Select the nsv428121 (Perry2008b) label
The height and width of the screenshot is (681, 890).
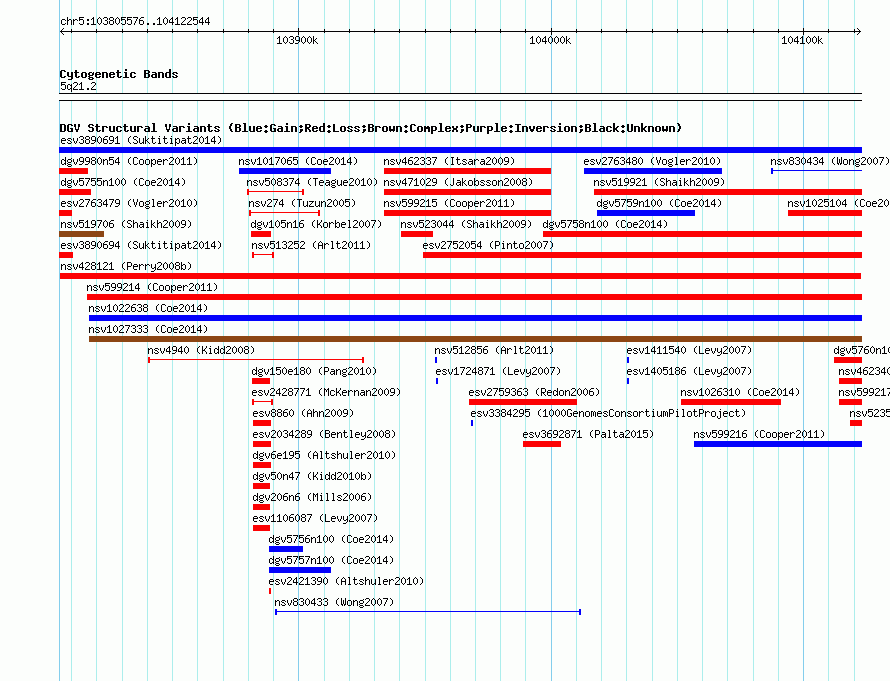point(126,266)
